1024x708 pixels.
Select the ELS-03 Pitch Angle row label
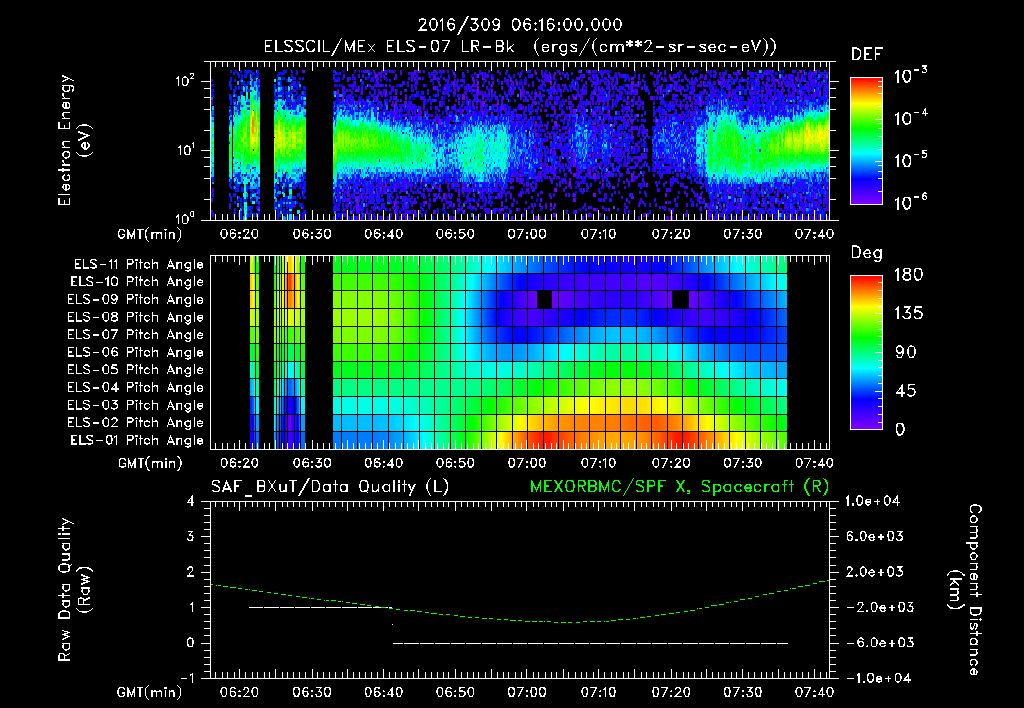pyautogui.click(x=136, y=405)
